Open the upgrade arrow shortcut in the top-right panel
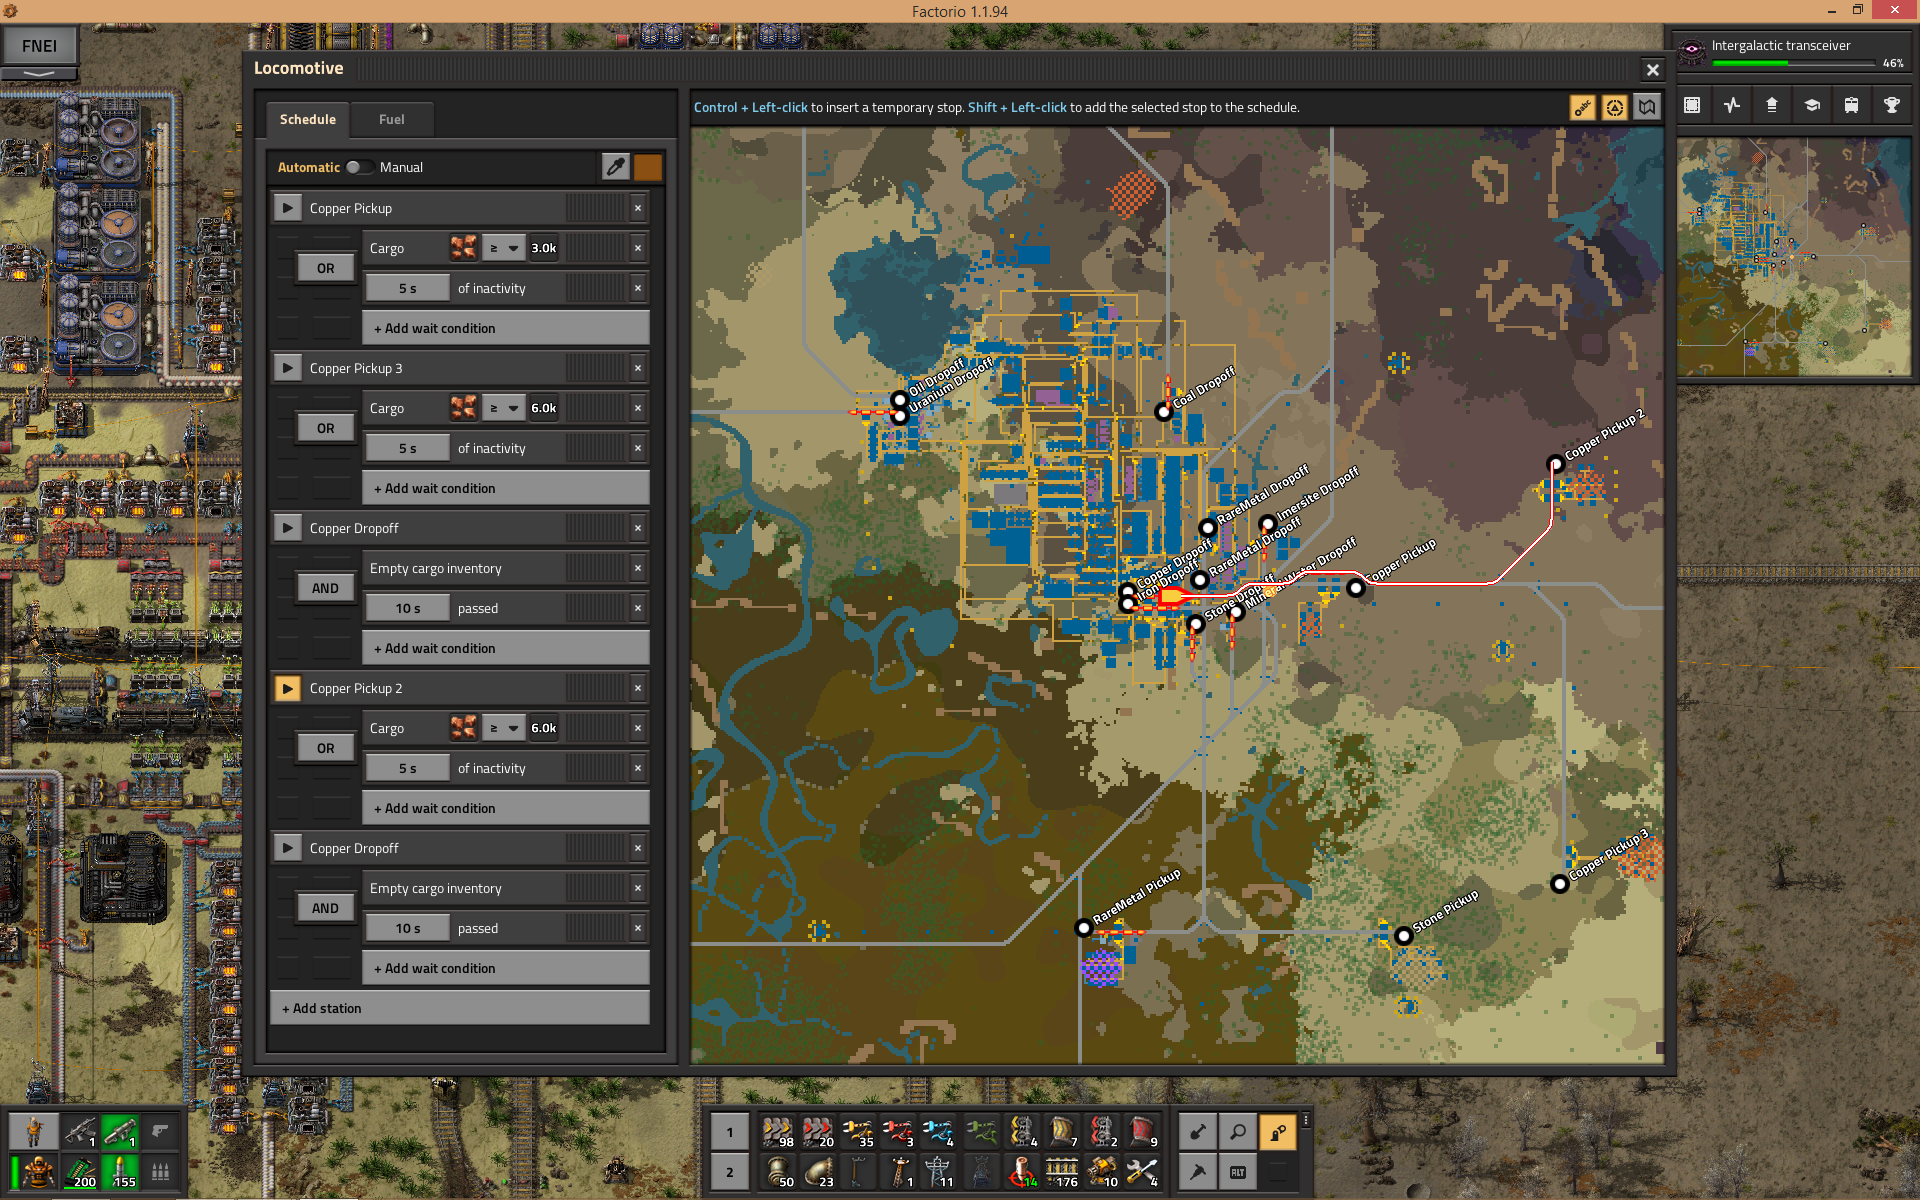The height and width of the screenshot is (1200, 1920). [1772, 105]
